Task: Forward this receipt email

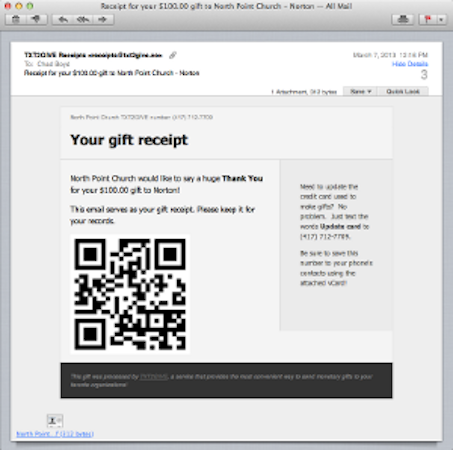Action: click(x=103, y=19)
